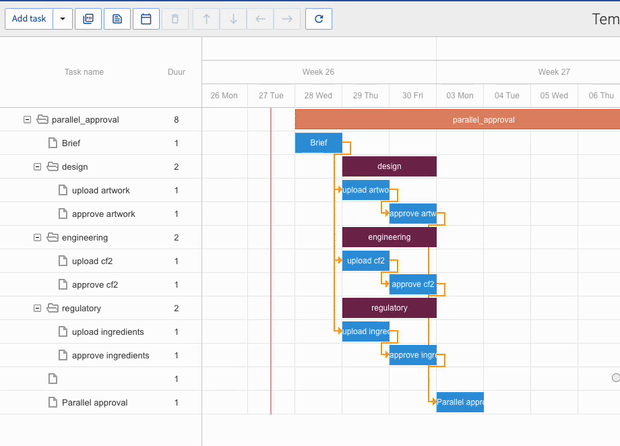Collapse the engineering folder group

click(x=37, y=238)
